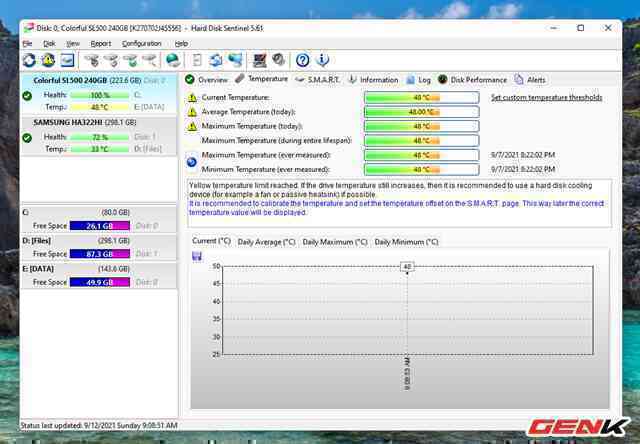Click the yellow warning-triangle toolbar icon
Image resolution: width=640 pixels, height=444 pixels.
click(48, 60)
